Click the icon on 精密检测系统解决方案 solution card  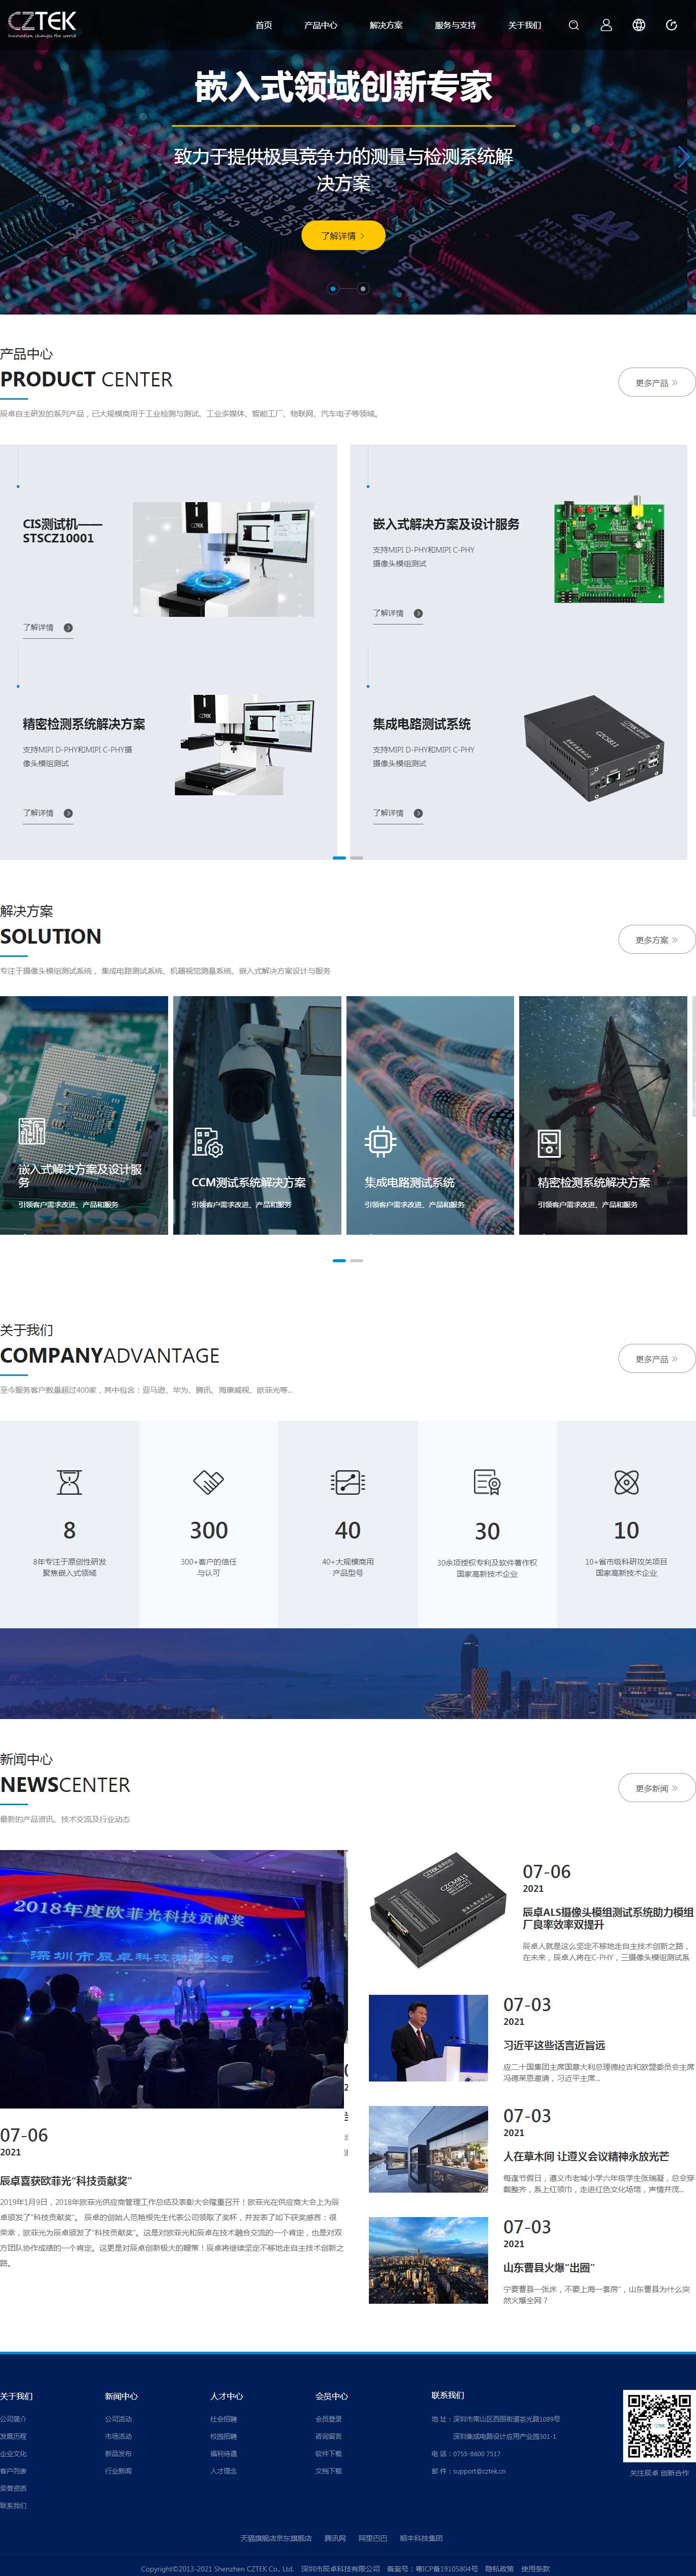pyautogui.click(x=549, y=1143)
